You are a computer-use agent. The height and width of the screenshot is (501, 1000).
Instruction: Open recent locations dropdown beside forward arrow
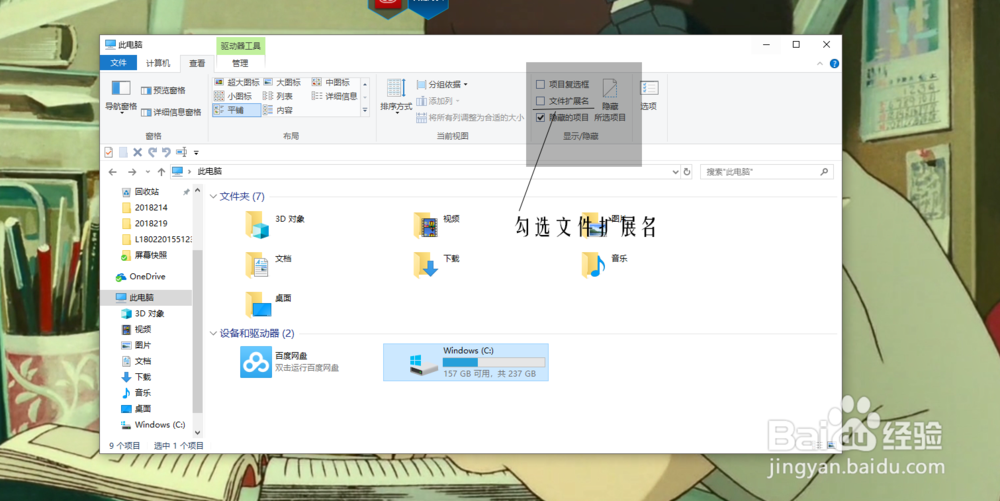click(148, 172)
